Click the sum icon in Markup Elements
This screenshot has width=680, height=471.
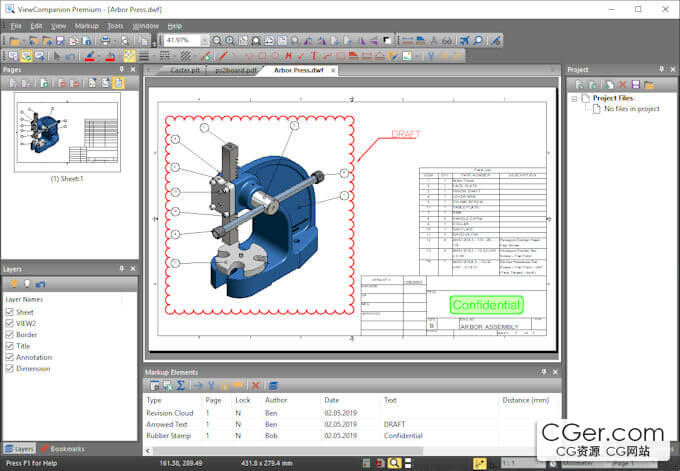181,385
